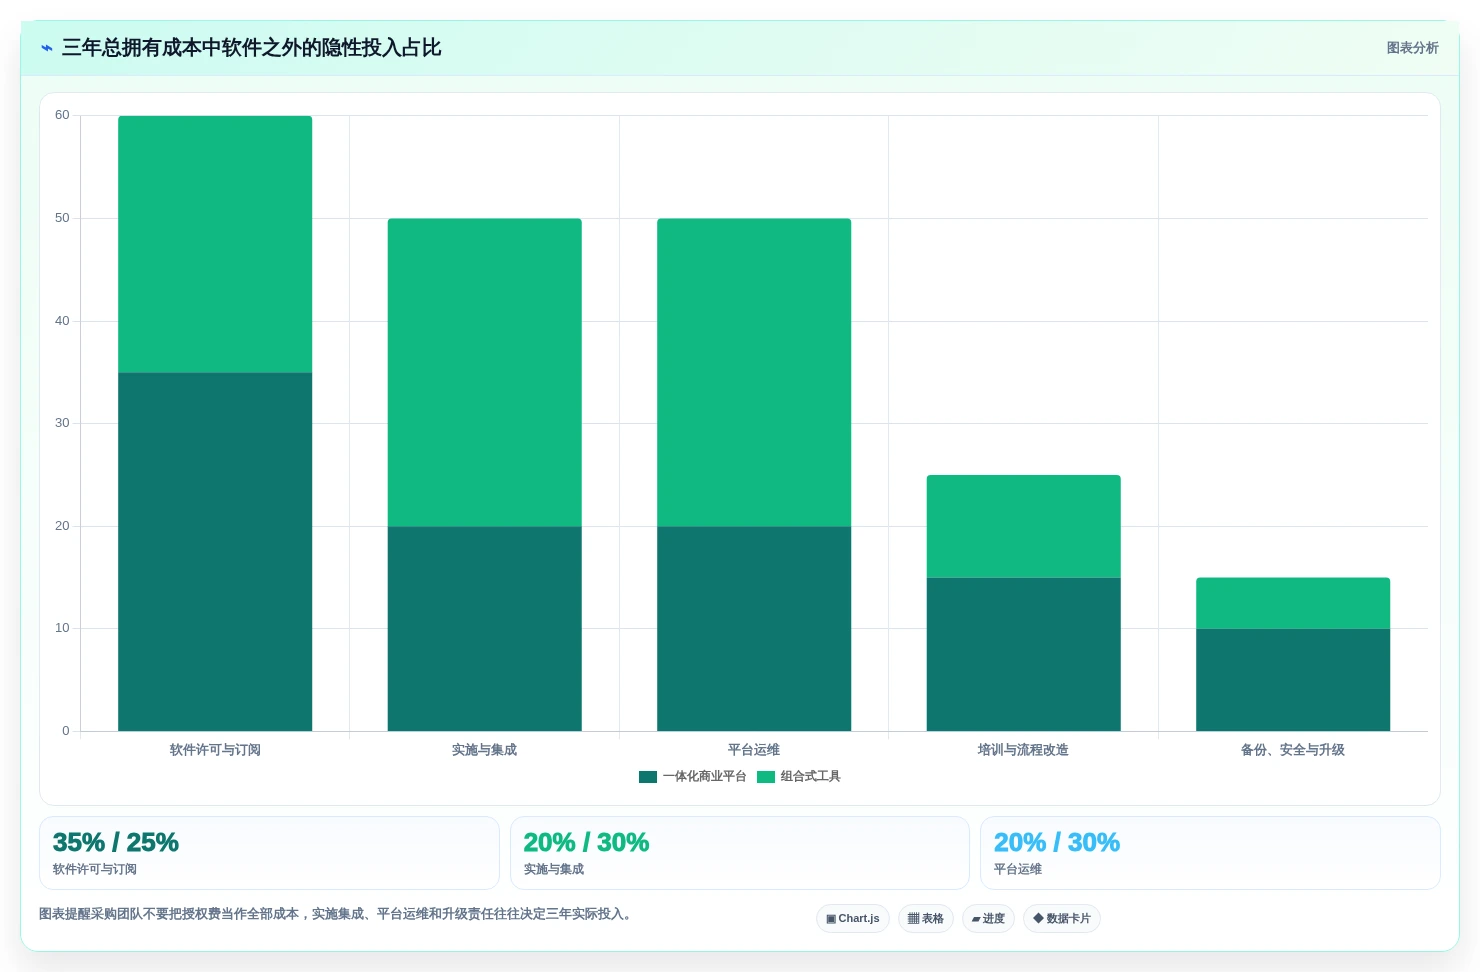Click the chart title 三年总拥有成本中软件之外的隐性投入占比
Viewport: 1480px width, 972px height.
point(251,48)
